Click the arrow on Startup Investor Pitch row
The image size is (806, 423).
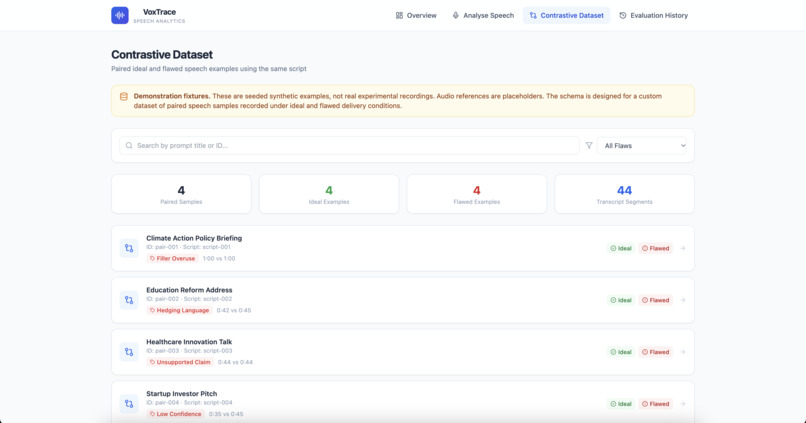click(x=683, y=404)
